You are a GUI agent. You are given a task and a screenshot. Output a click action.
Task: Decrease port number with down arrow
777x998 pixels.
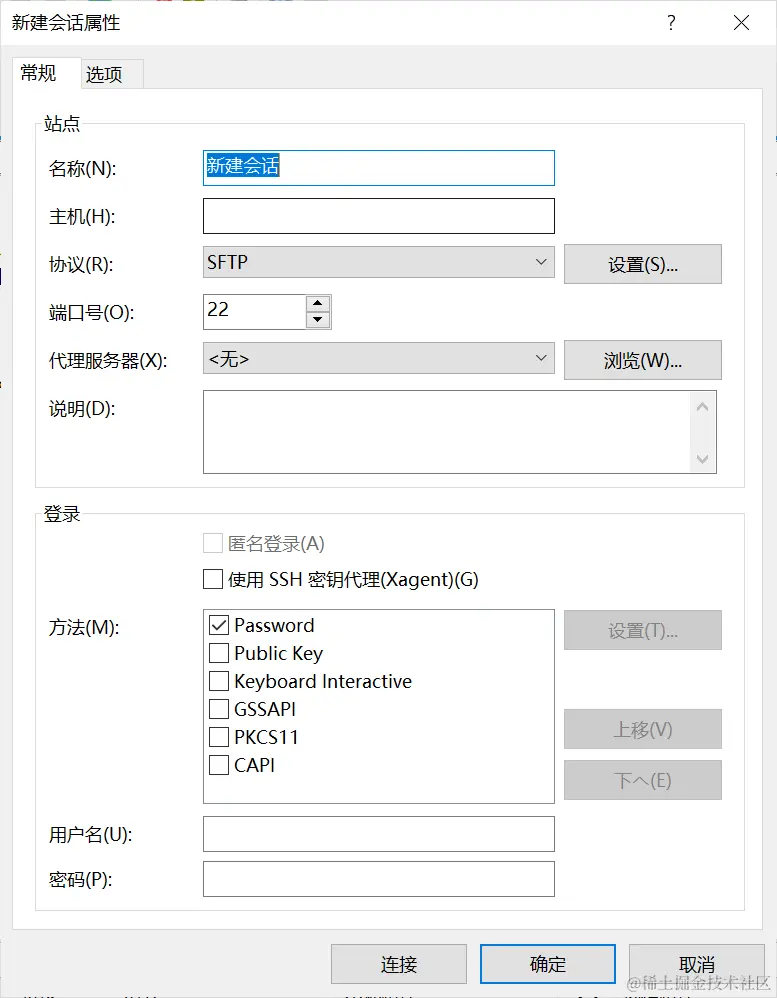pos(318,320)
